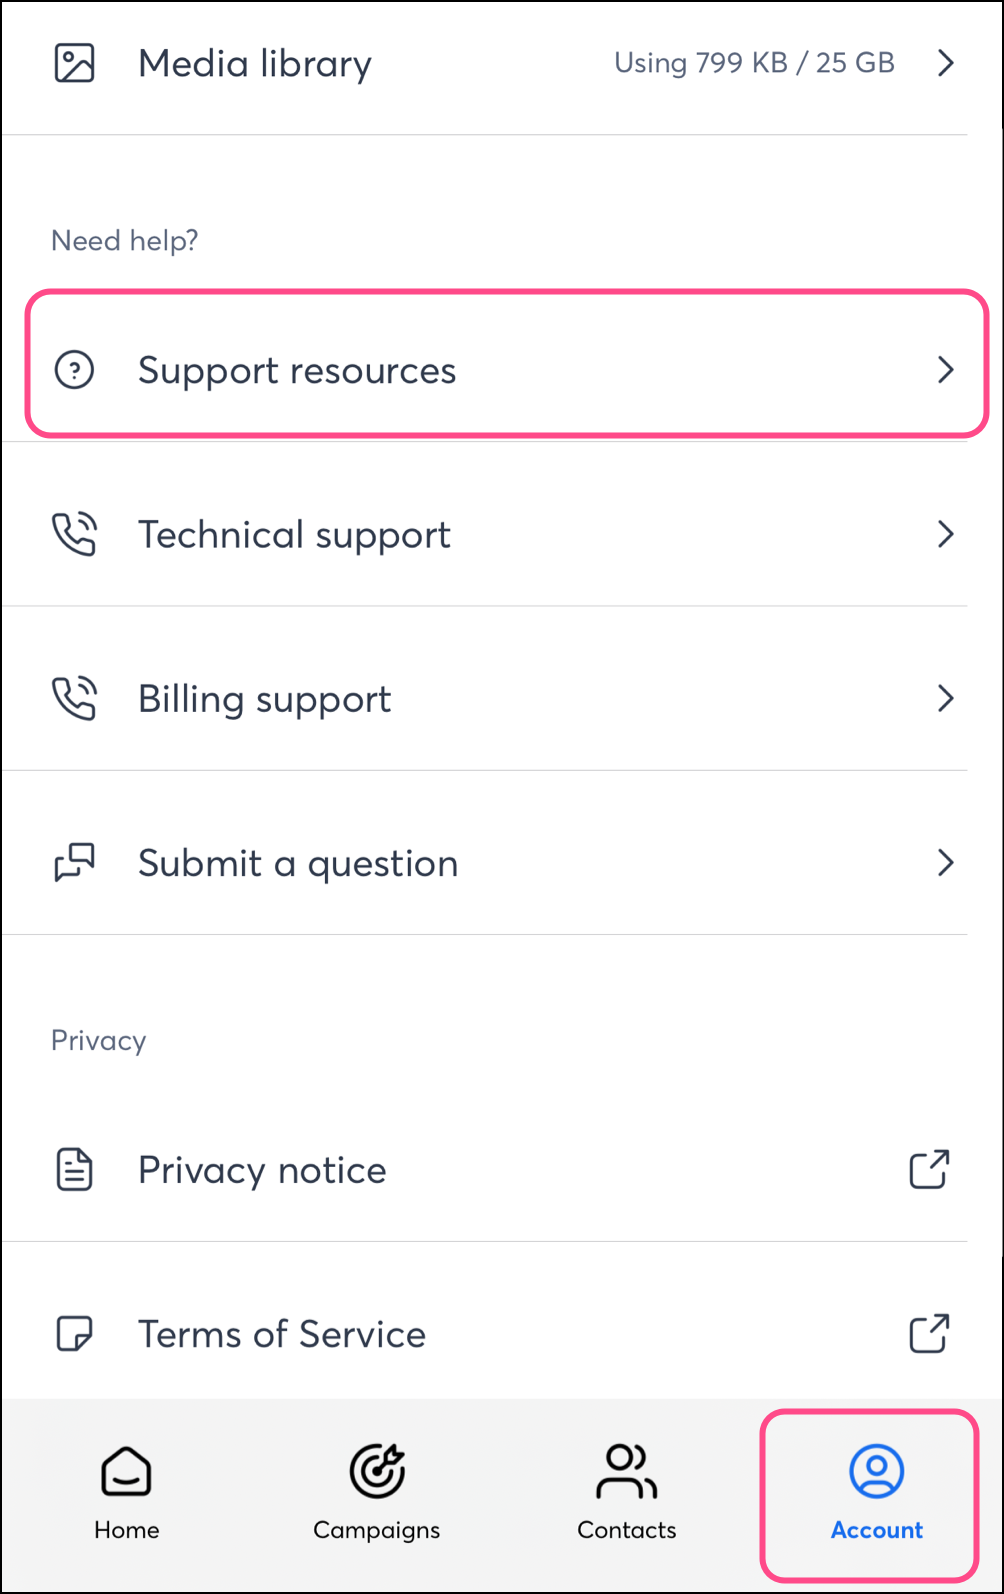Tap the Support resources question mark icon
The width and height of the screenshot is (1004, 1594).
click(74, 370)
